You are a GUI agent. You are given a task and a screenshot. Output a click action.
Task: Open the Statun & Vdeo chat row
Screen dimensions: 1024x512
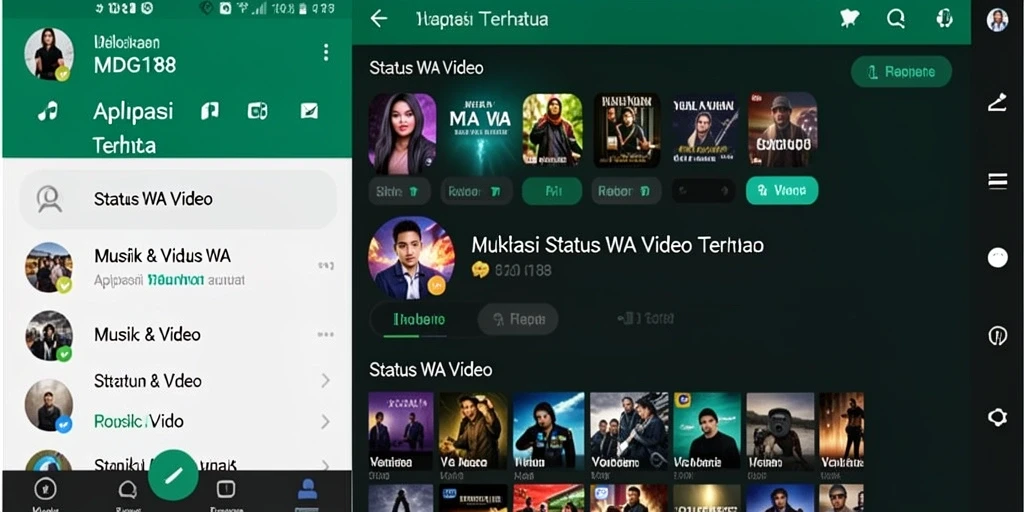coord(178,381)
